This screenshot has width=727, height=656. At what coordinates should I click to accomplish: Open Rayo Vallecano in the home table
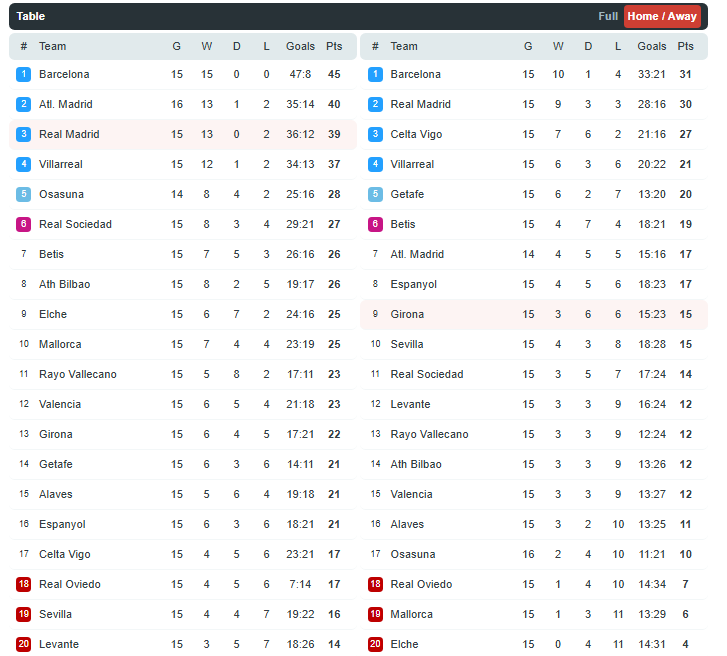77,374
